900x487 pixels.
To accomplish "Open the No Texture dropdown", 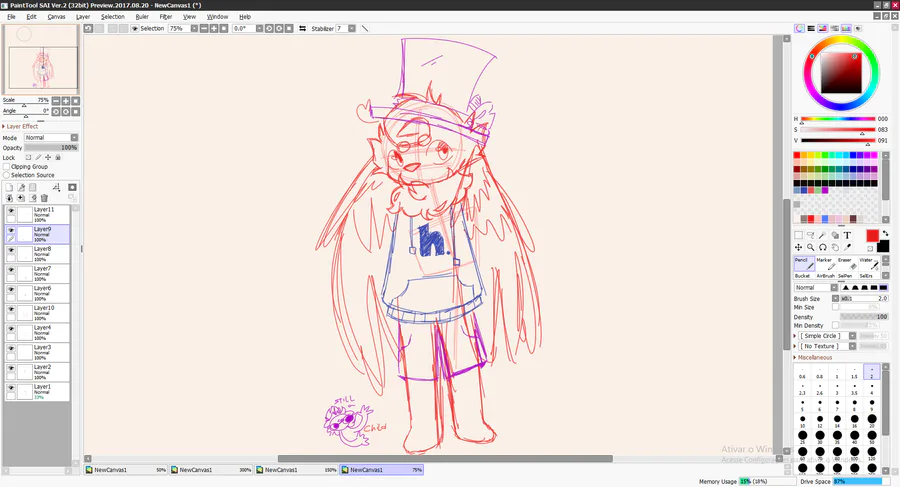I will click(852, 346).
